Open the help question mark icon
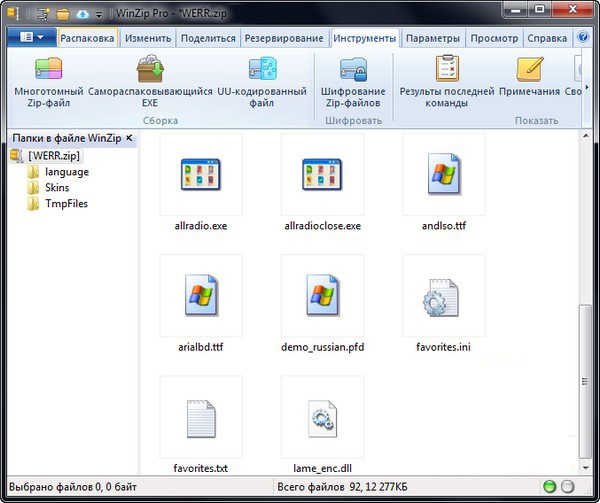The height and width of the screenshot is (503, 600). pos(583,37)
